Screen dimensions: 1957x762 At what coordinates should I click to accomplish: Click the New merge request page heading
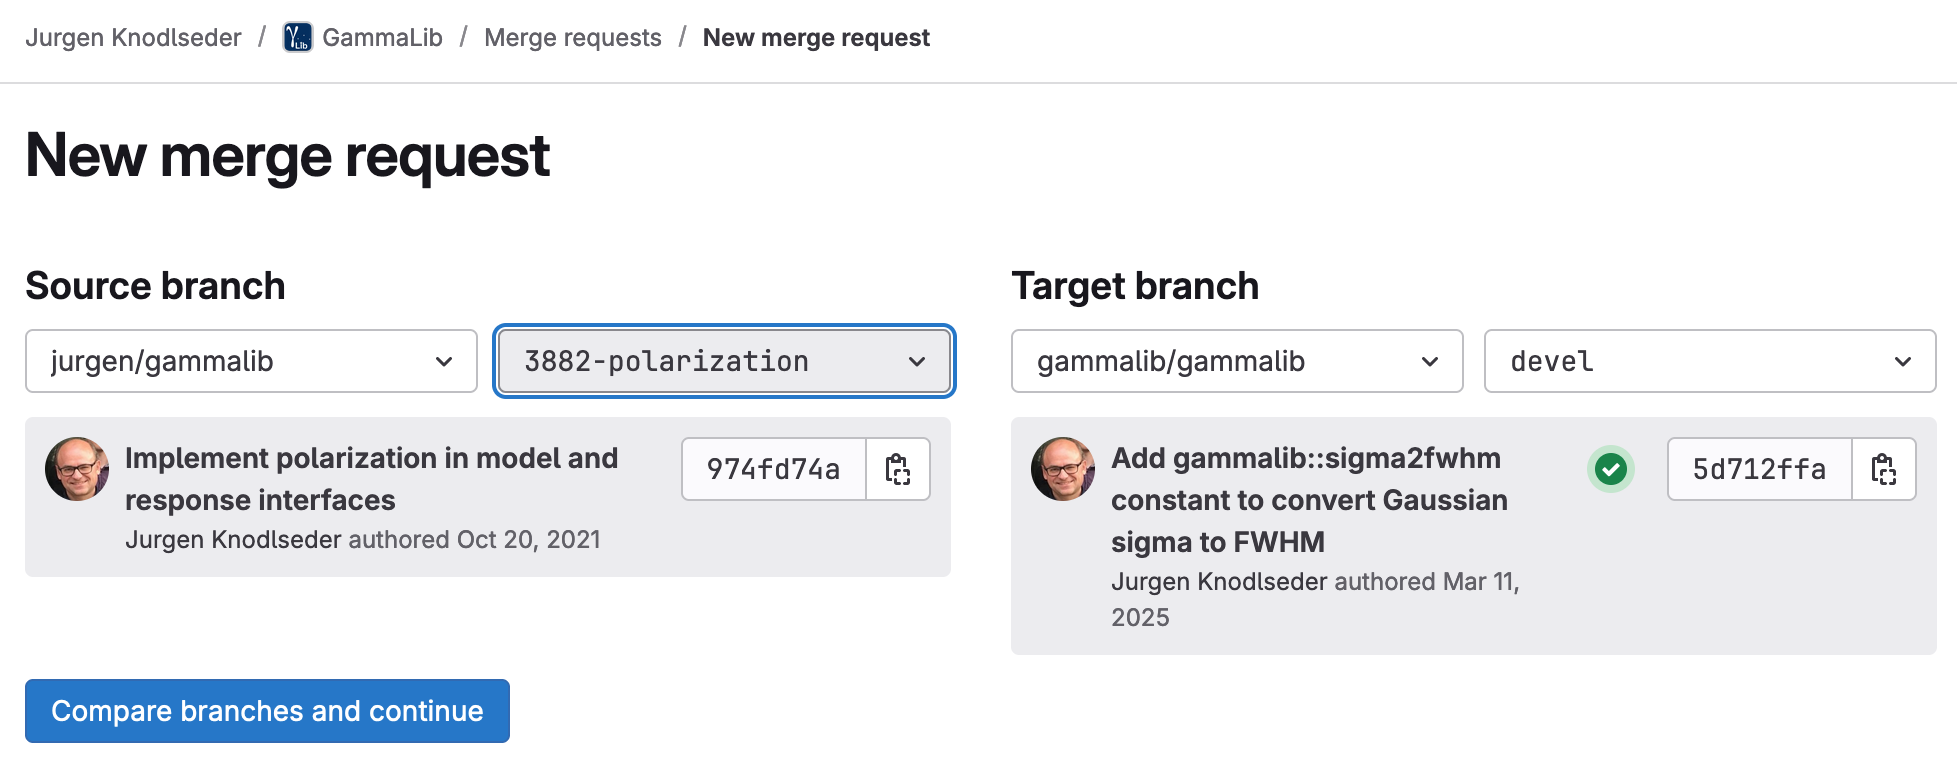287,155
